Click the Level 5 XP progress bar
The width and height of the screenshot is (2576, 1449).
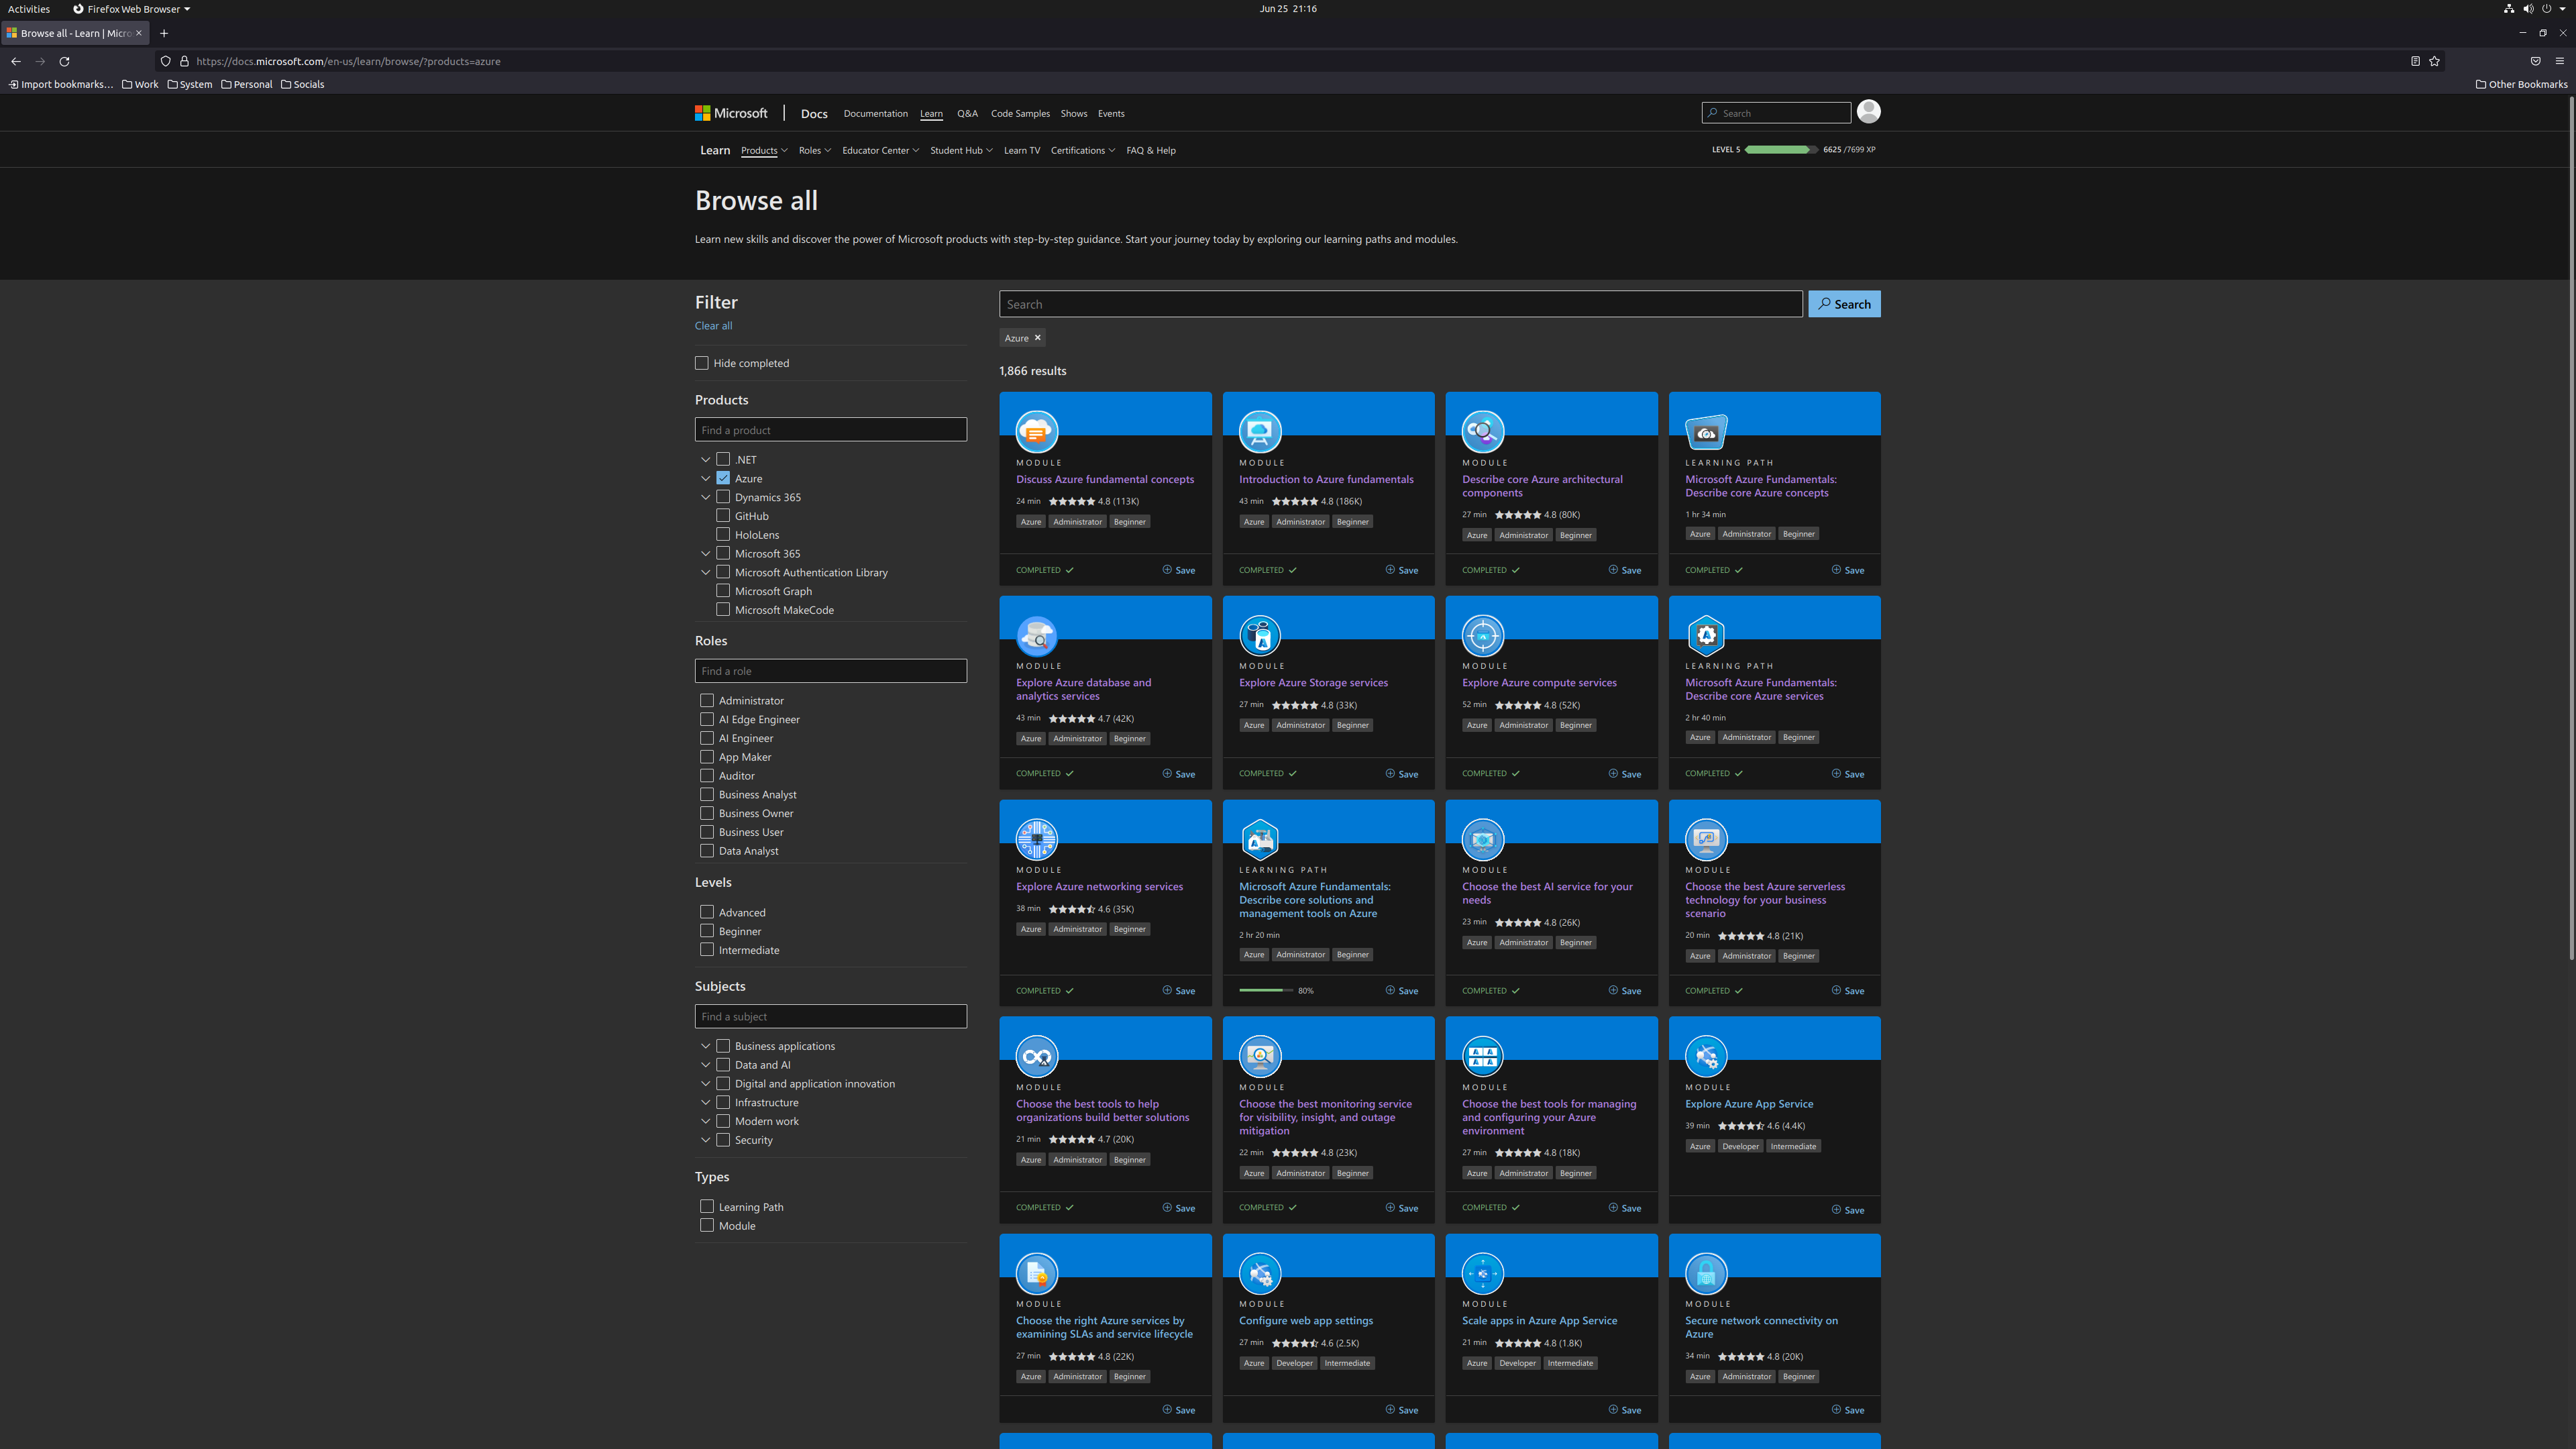pos(1781,149)
